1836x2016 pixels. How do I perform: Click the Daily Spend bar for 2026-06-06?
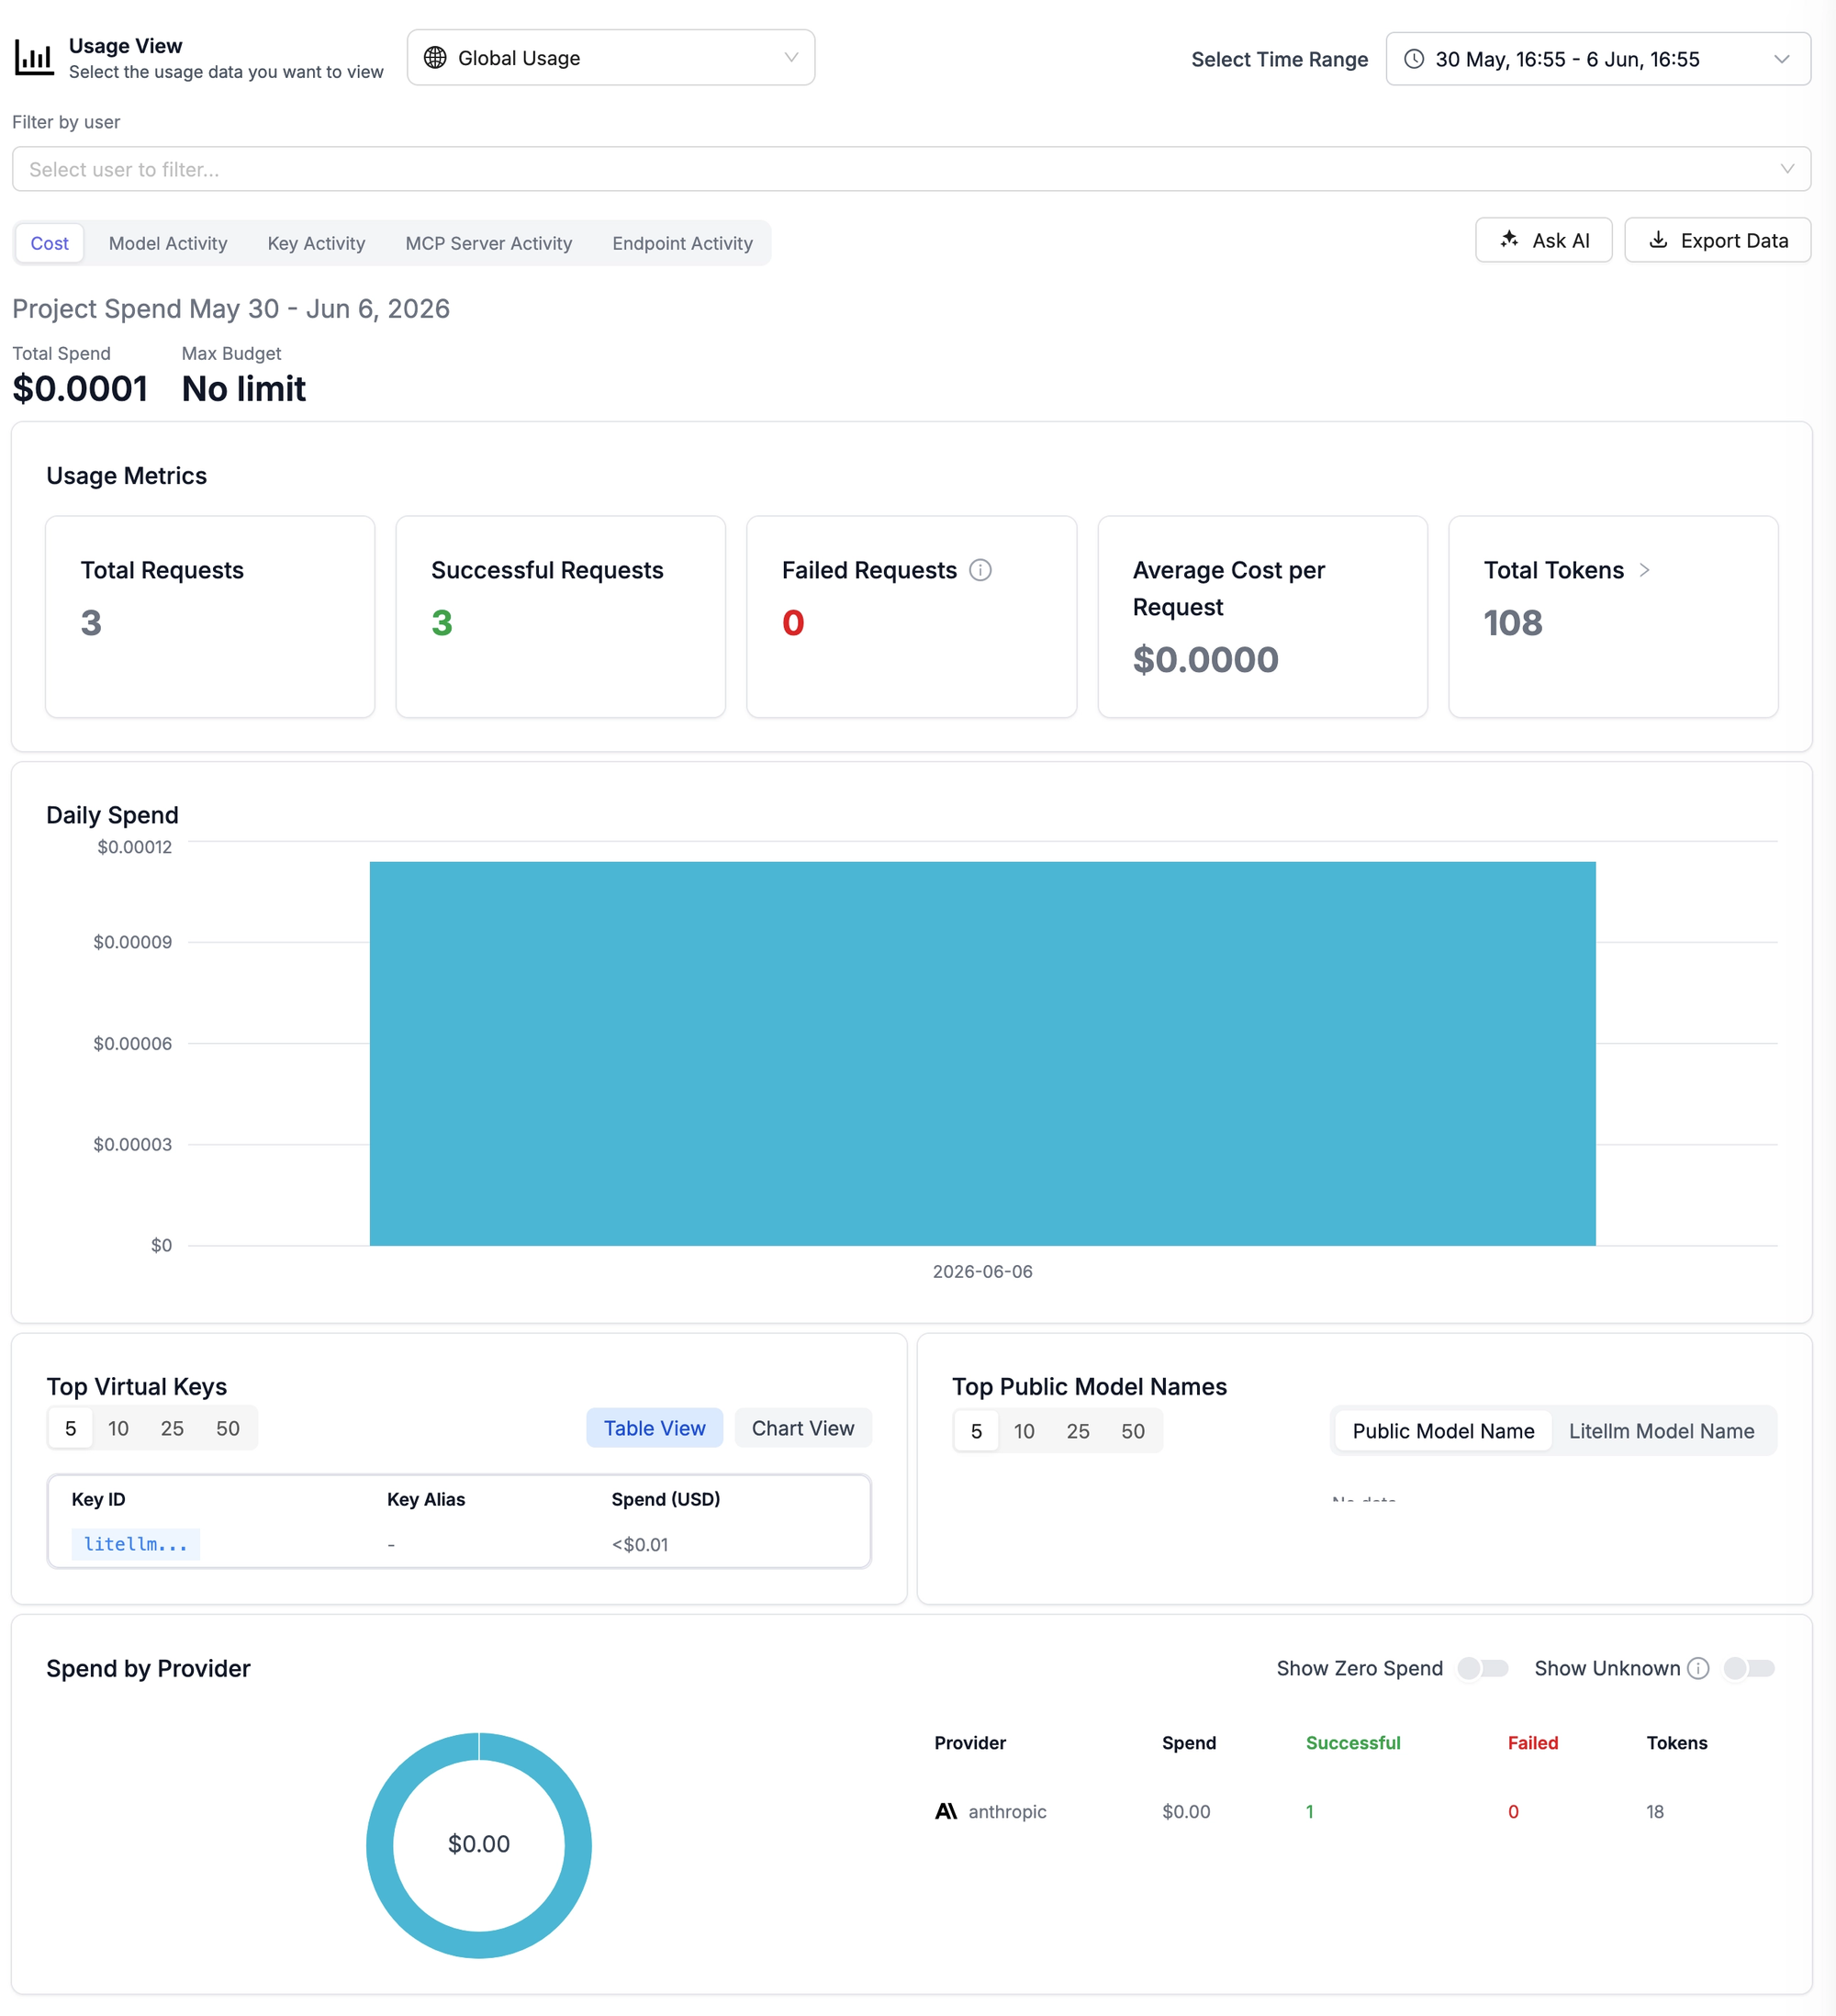(982, 1053)
